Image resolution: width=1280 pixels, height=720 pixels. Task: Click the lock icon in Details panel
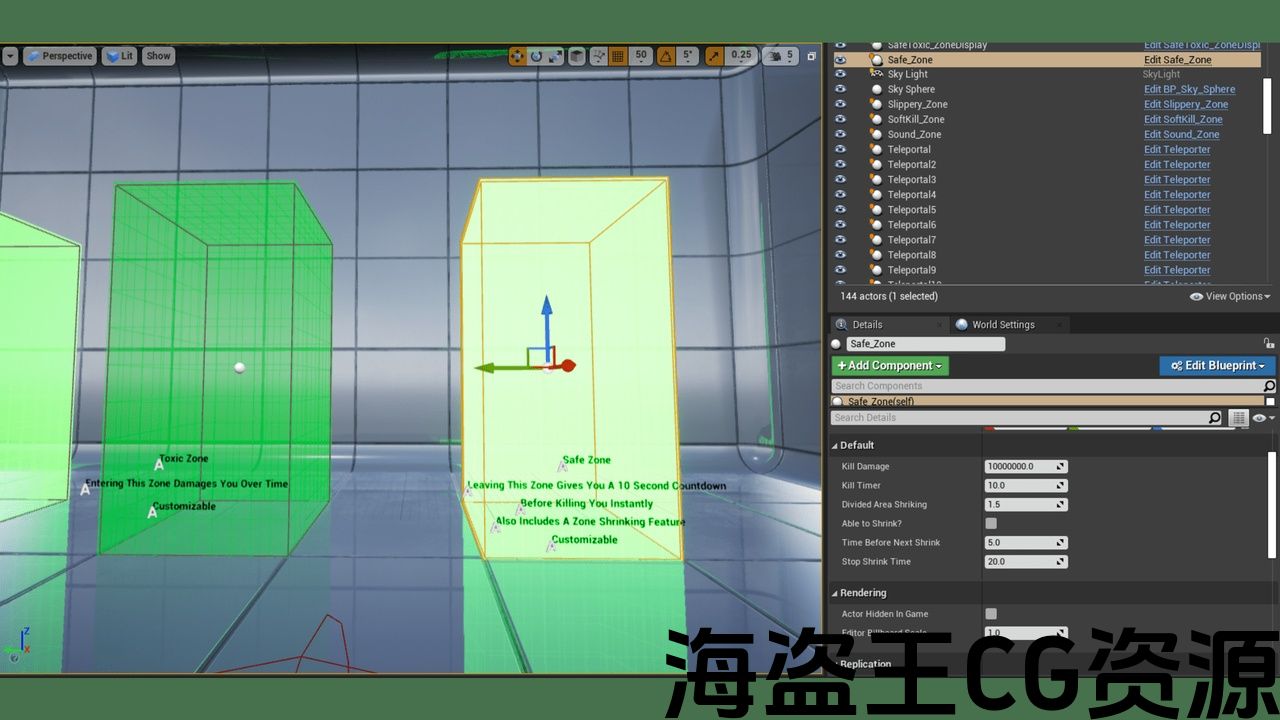click(x=1268, y=343)
